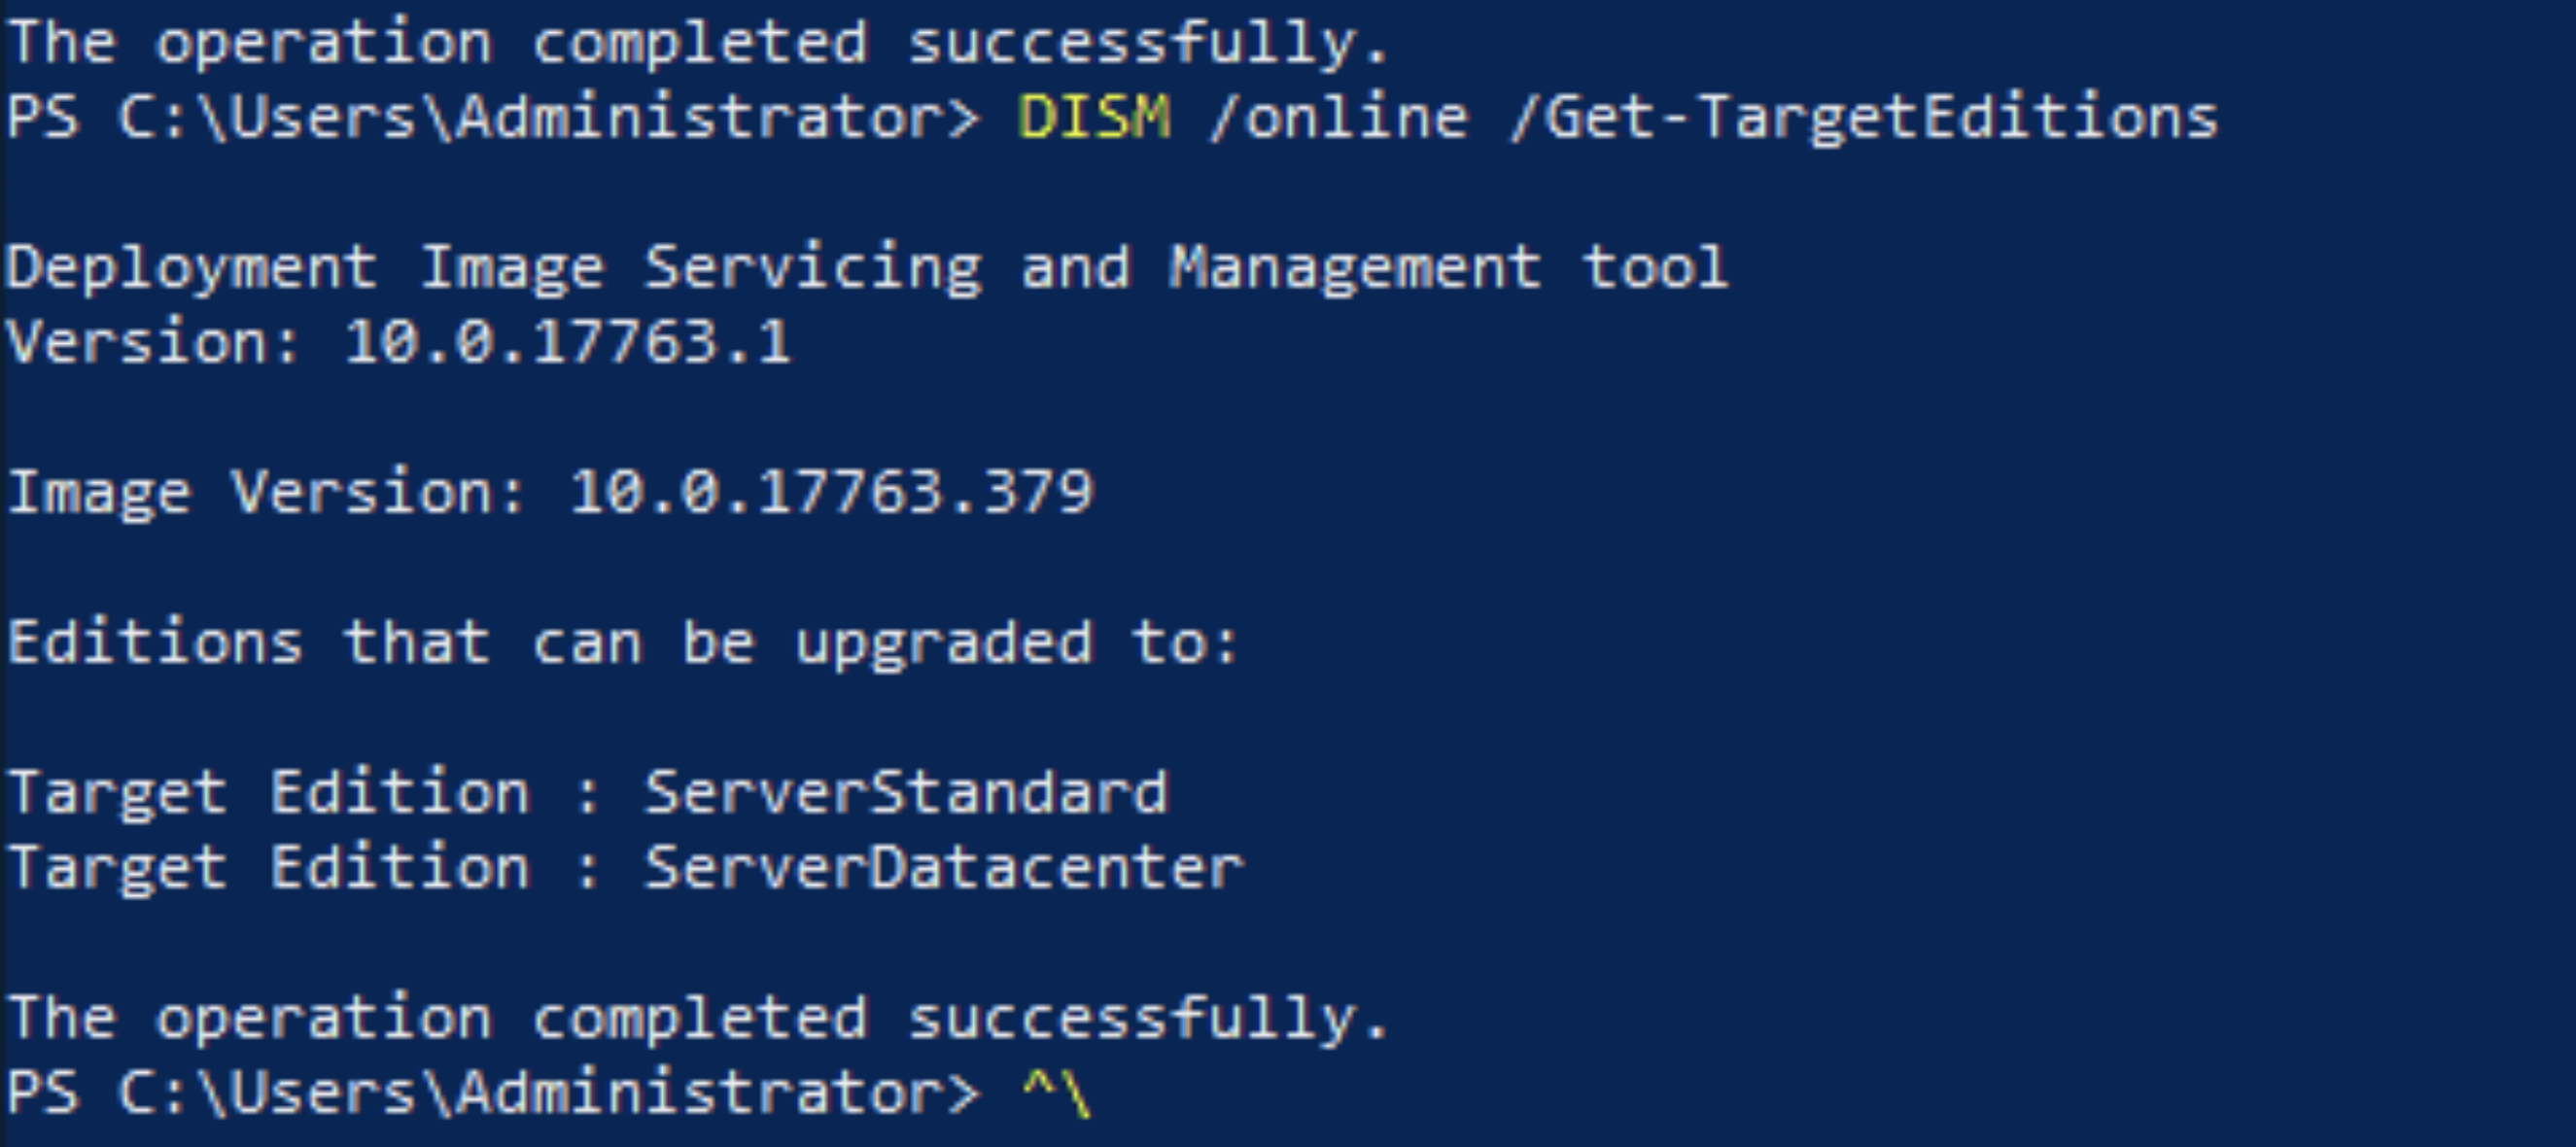Click the Version: 10.0.17763.1 line
Image resolution: width=2576 pixels, height=1147 pixels.
click(x=400, y=342)
